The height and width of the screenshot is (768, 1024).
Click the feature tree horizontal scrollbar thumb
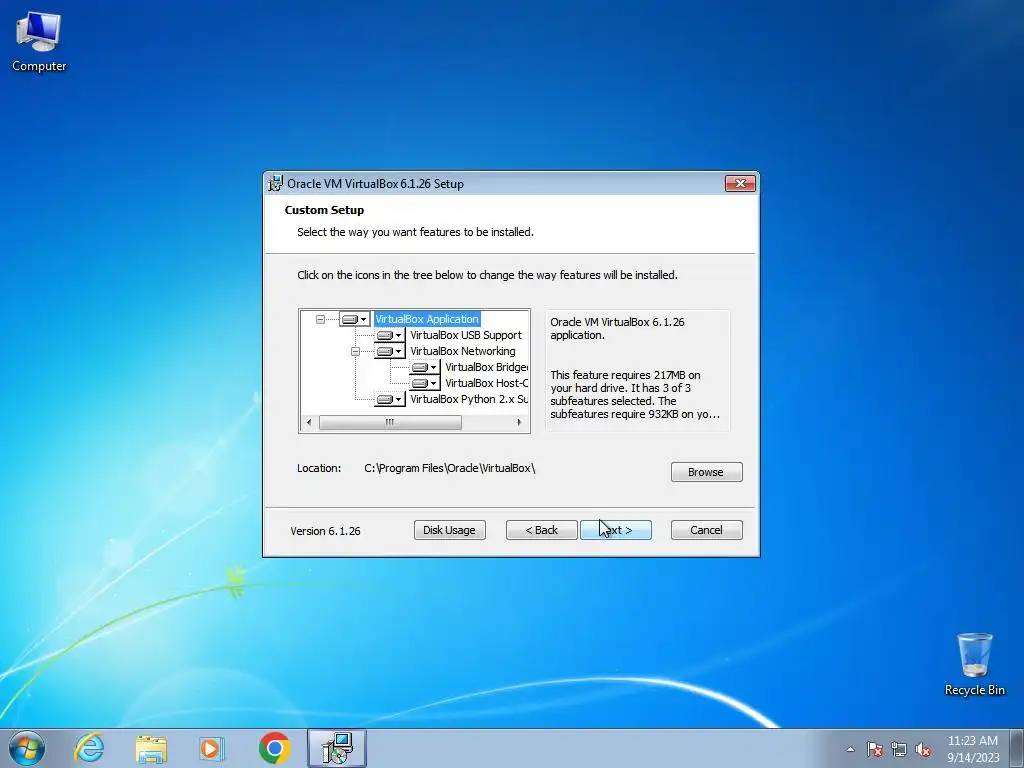(x=390, y=423)
